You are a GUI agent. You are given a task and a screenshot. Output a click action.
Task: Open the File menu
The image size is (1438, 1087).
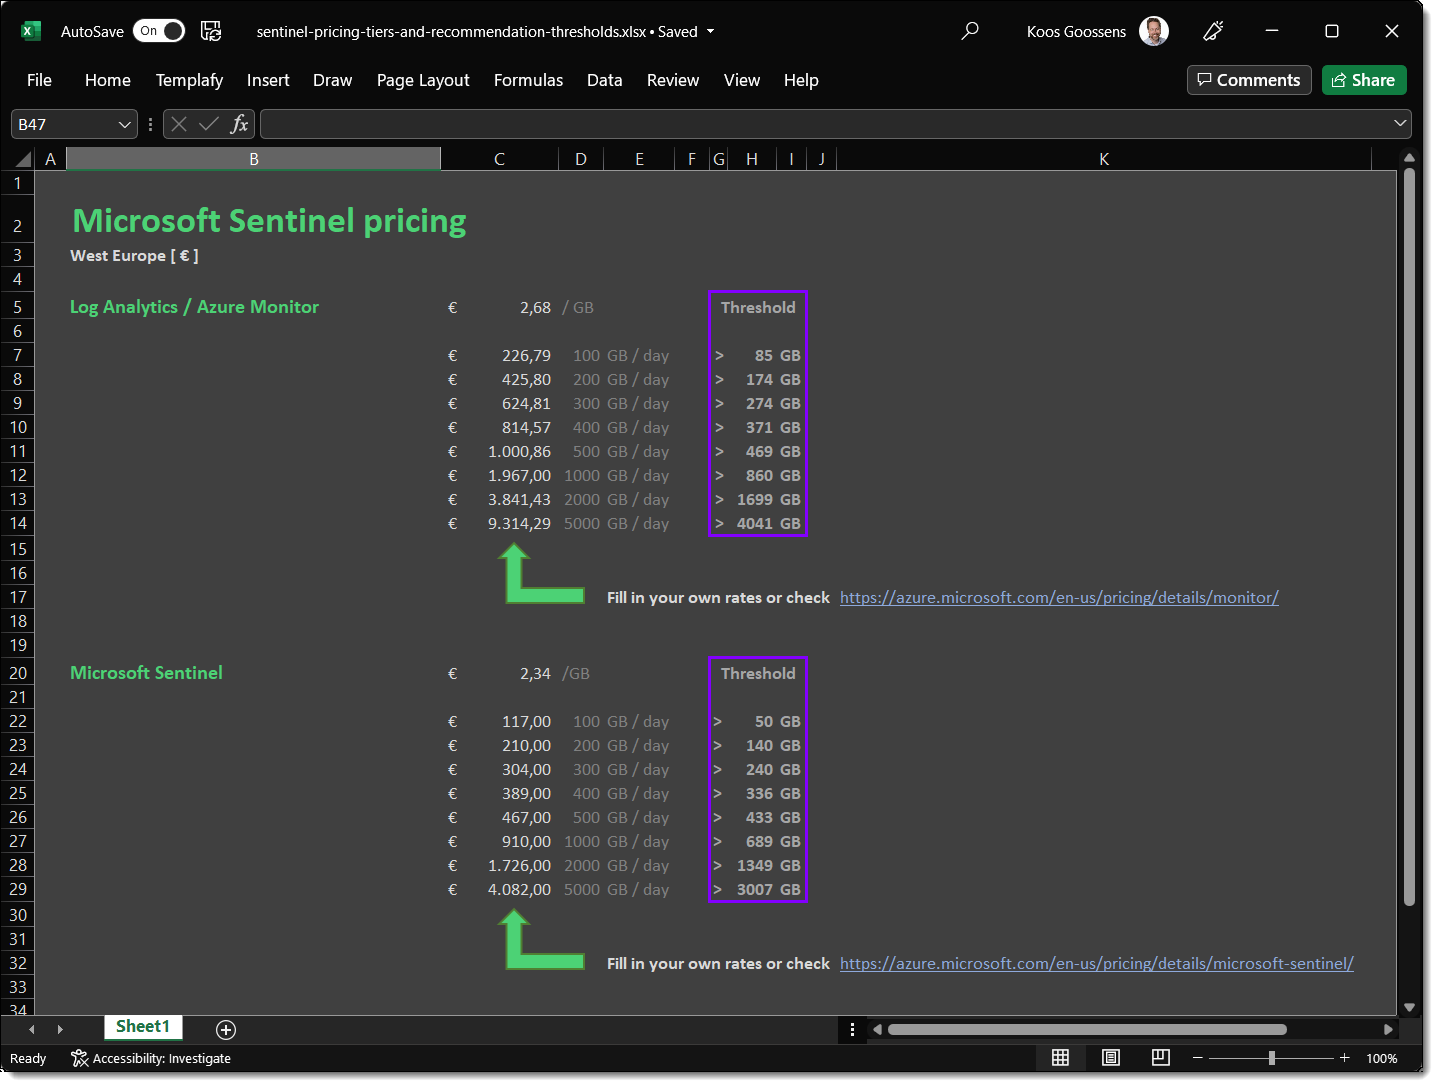coord(39,80)
